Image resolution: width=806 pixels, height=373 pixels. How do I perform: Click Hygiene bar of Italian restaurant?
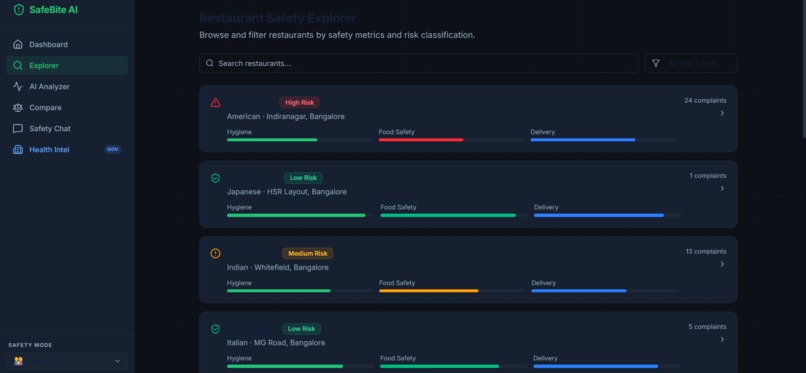point(300,366)
